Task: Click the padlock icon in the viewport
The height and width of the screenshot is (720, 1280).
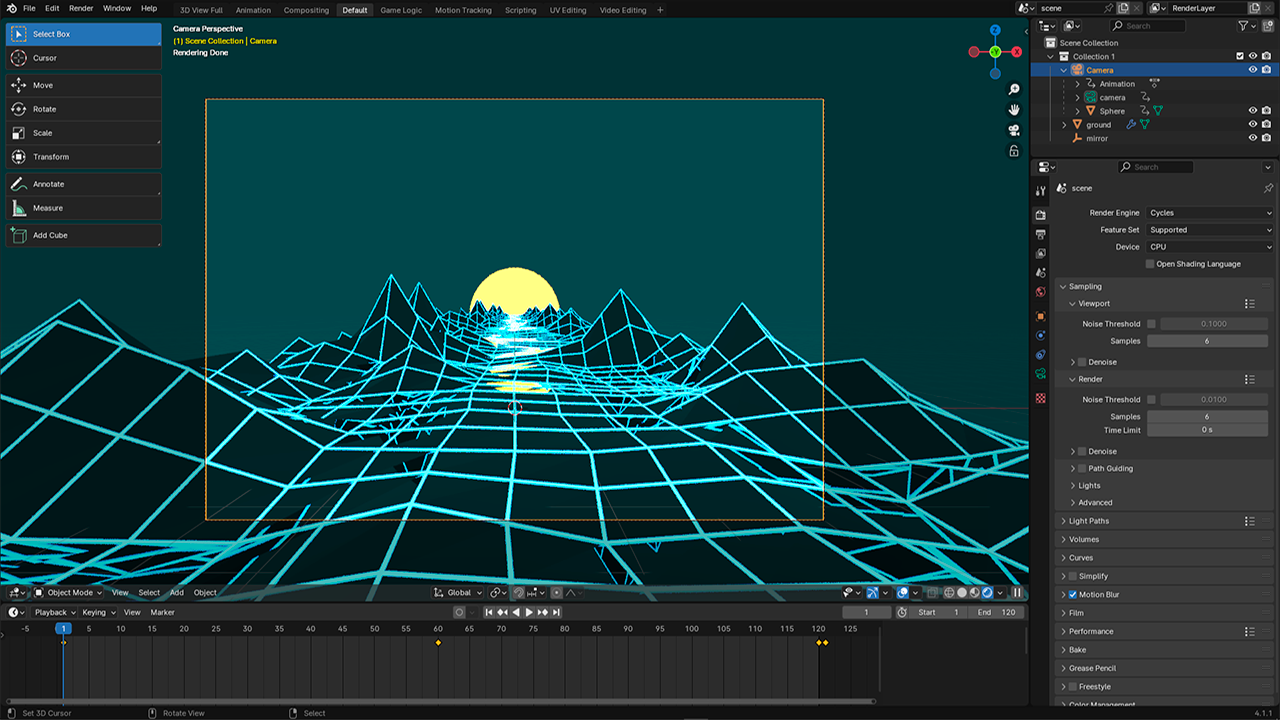Action: click(x=1014, y=151)
